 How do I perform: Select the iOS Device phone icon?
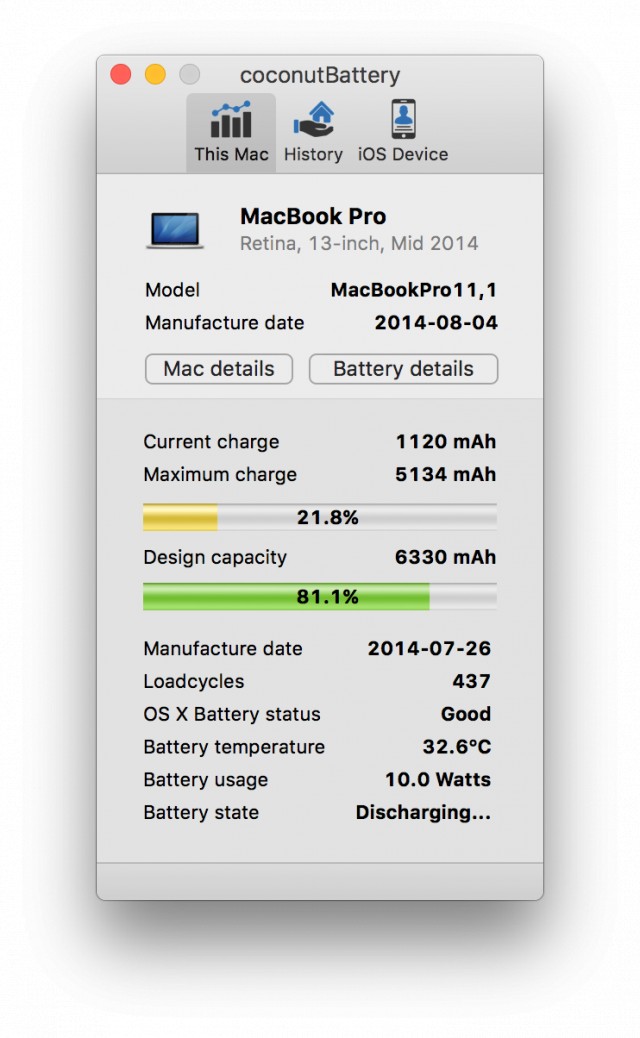click(x=403, y=120)
